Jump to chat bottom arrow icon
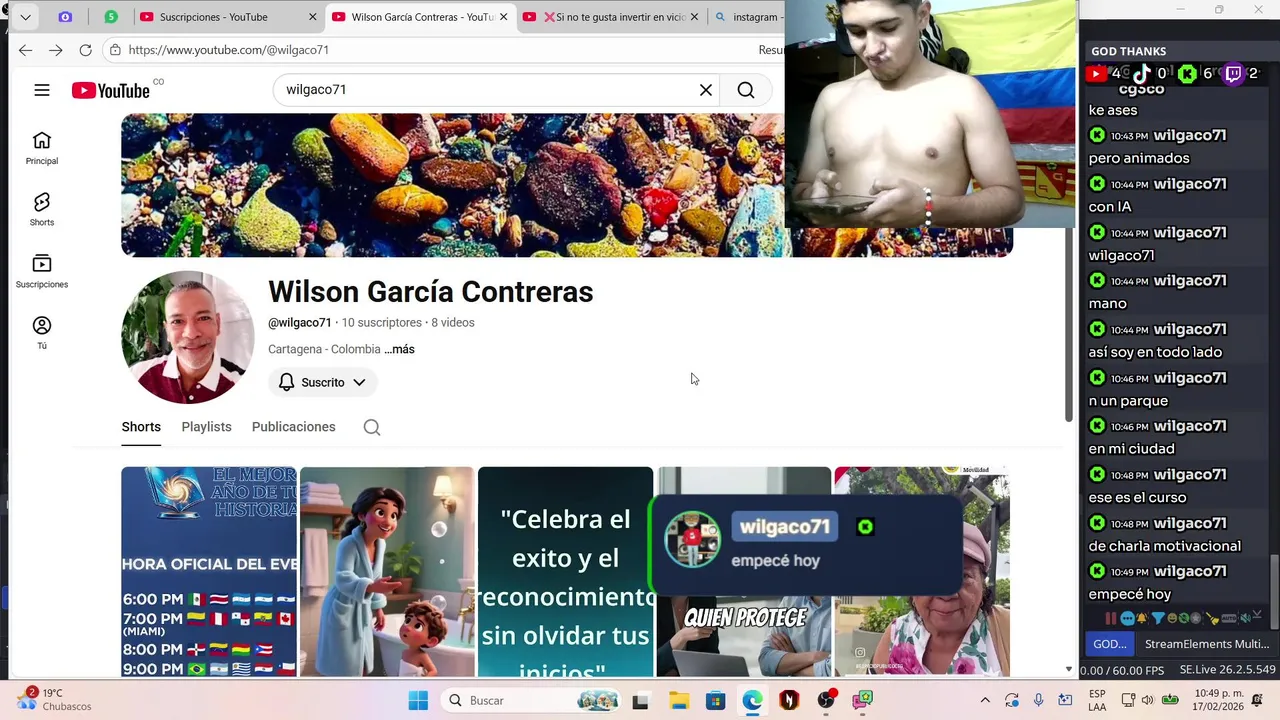The image size is (1280, 720). click(1257, 614)
